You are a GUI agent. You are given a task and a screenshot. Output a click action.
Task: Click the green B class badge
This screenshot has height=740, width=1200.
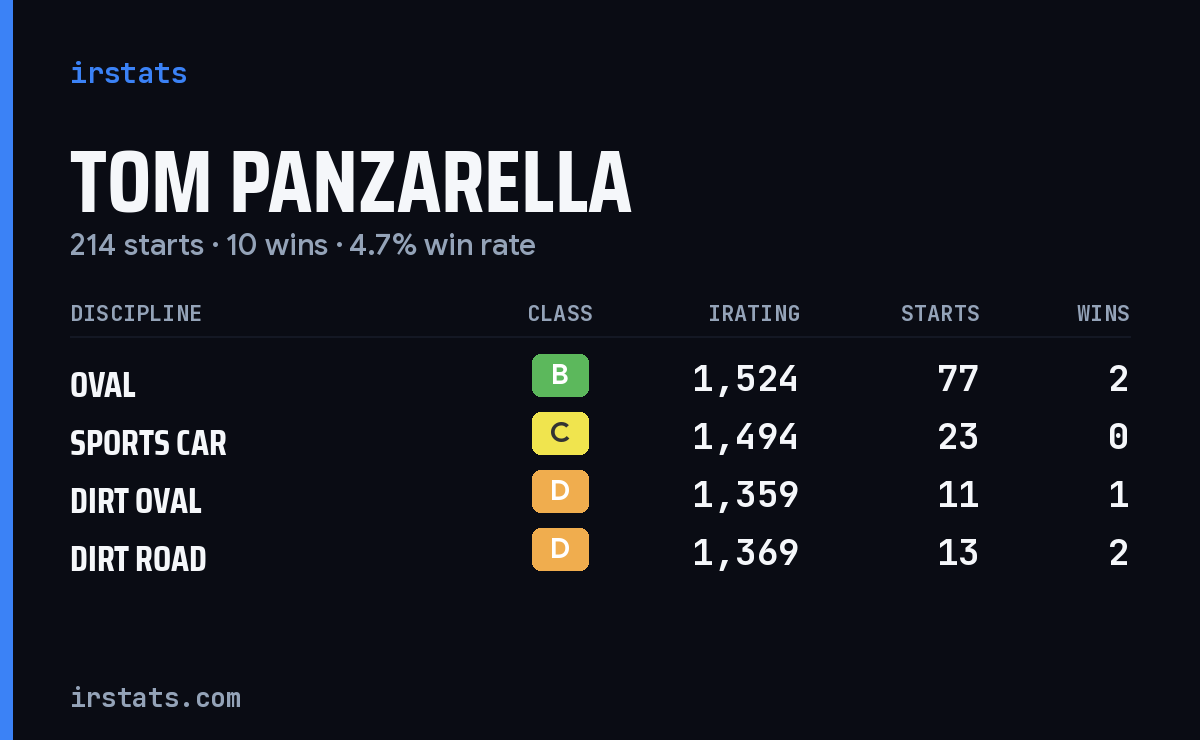click(560, 376)
